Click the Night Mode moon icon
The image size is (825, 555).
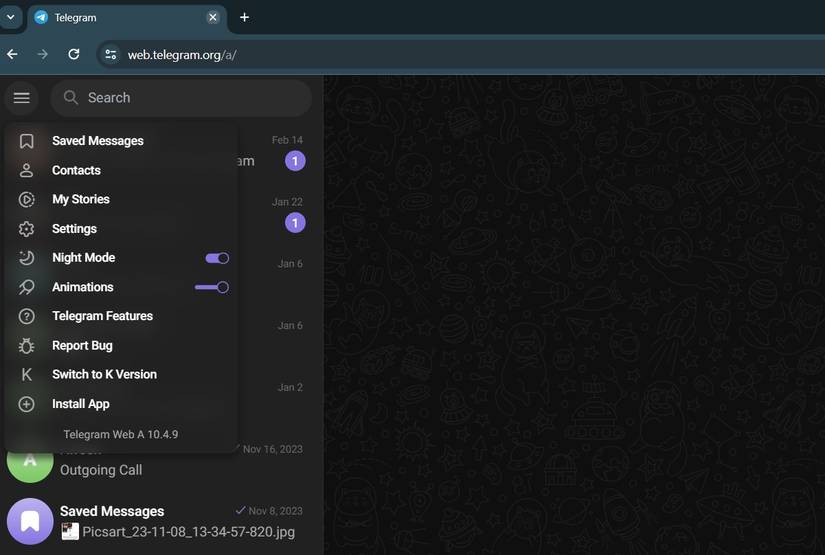[26, 258]
